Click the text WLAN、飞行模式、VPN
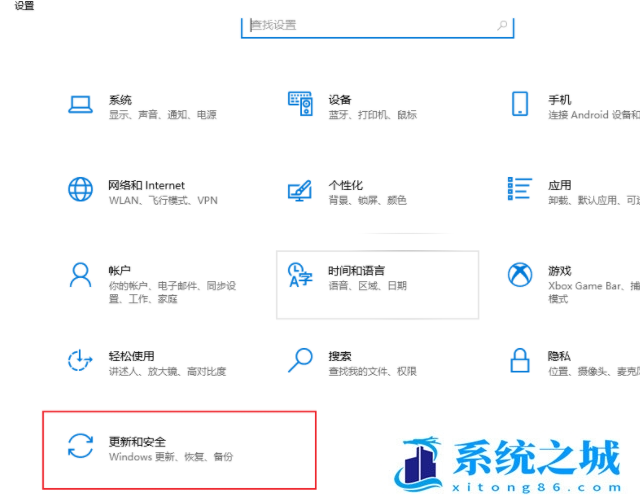640x500 pixels. (x=163, y=200)
